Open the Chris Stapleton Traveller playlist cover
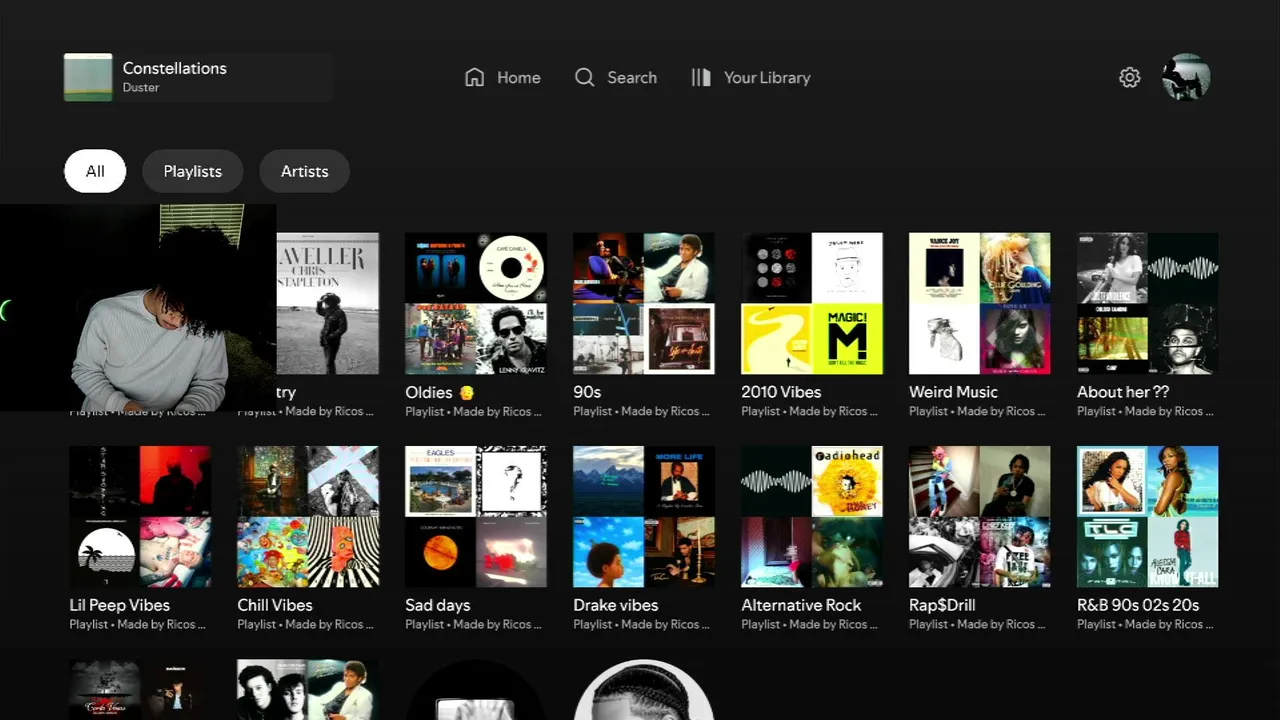The height and width of the screenshot is (720, 1280). [x=327, y=303]
